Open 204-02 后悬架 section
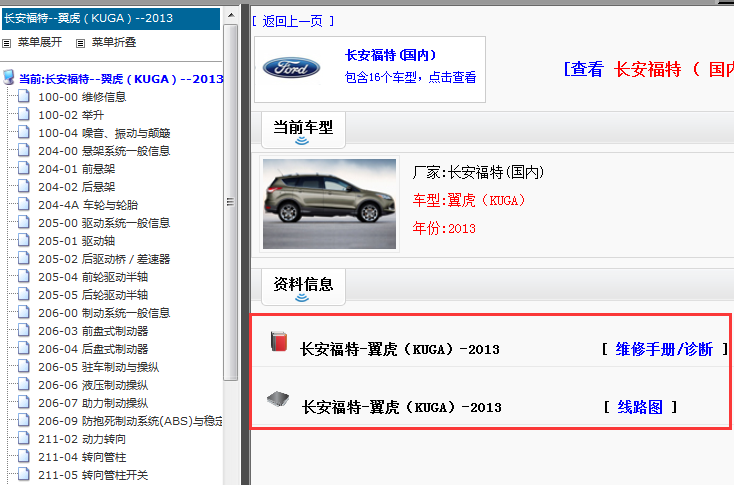734x485 pixels. [77, 187]
